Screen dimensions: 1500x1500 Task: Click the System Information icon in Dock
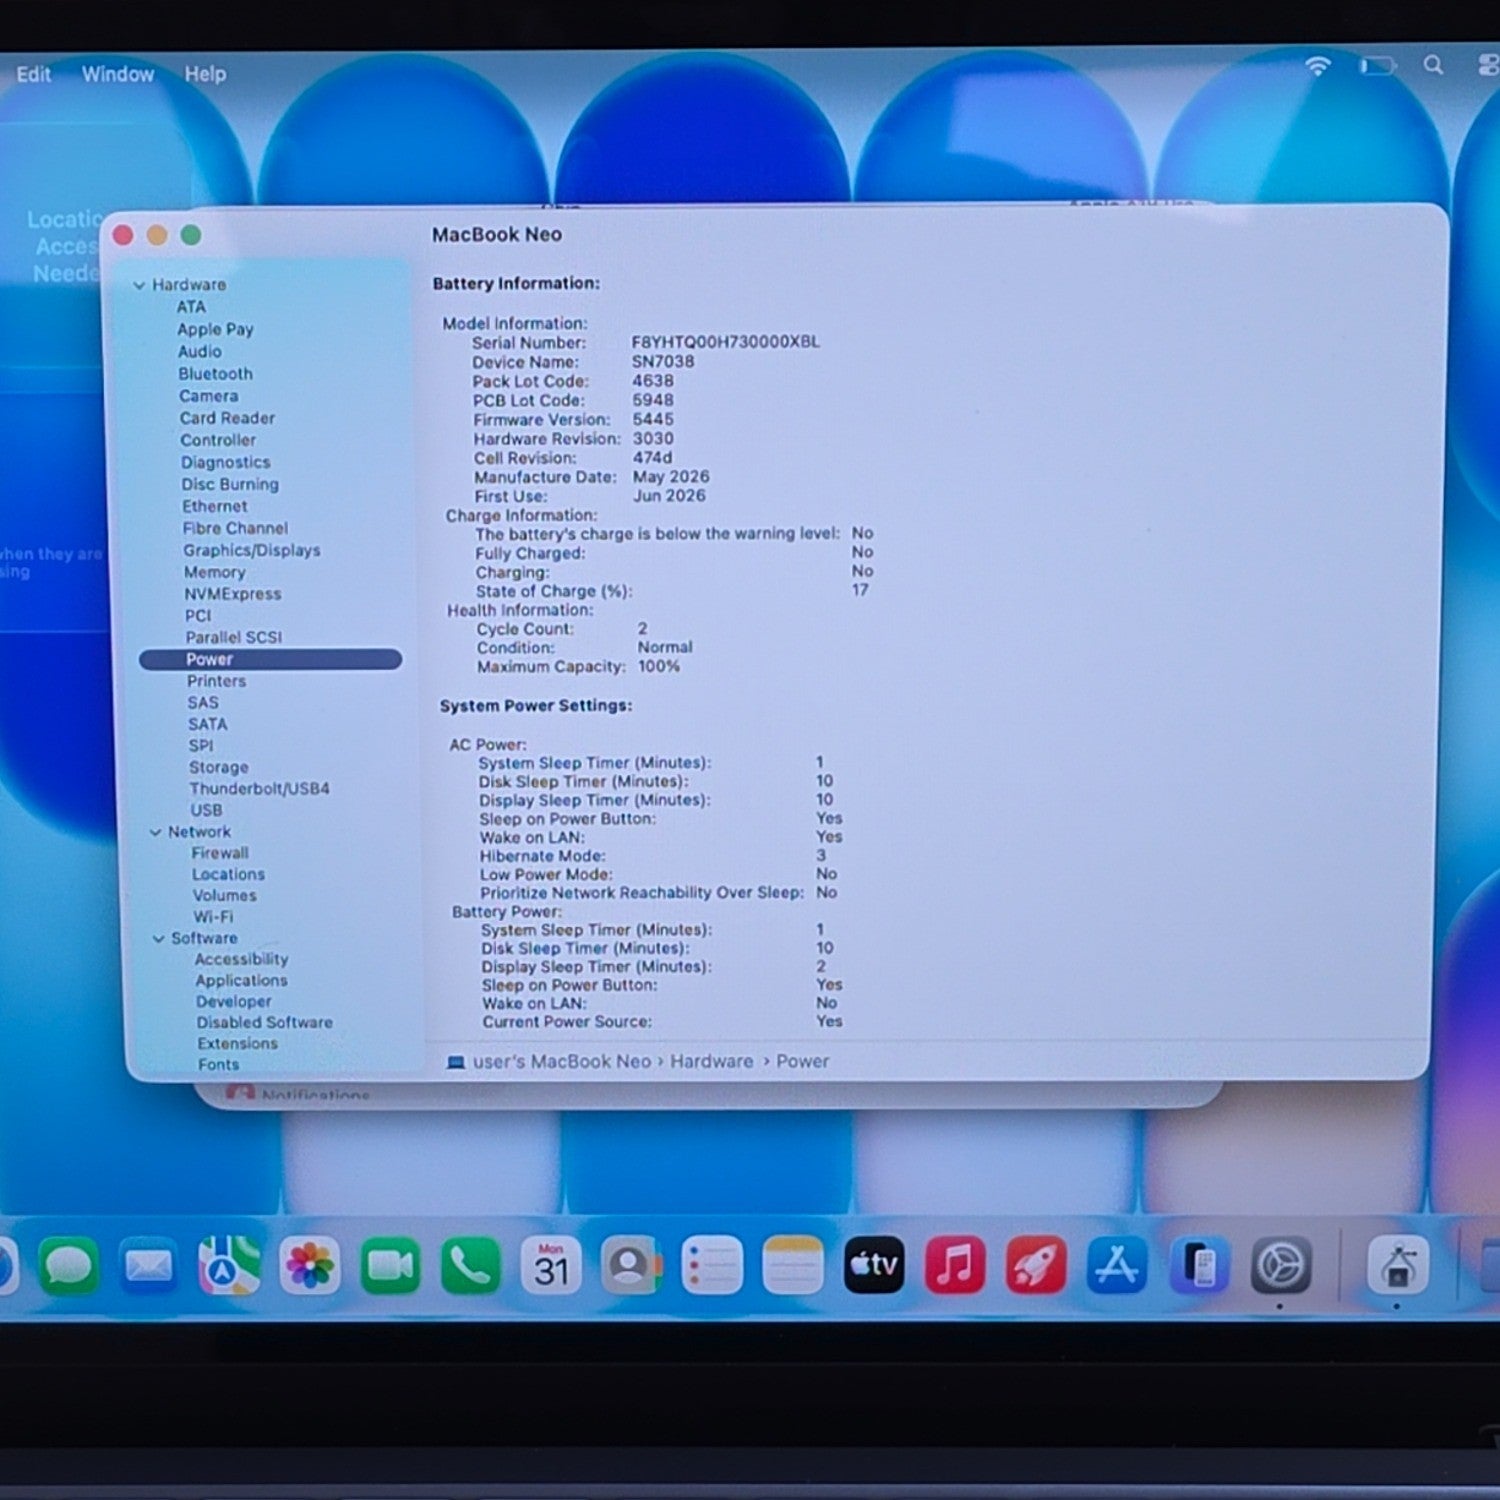1398,1266
